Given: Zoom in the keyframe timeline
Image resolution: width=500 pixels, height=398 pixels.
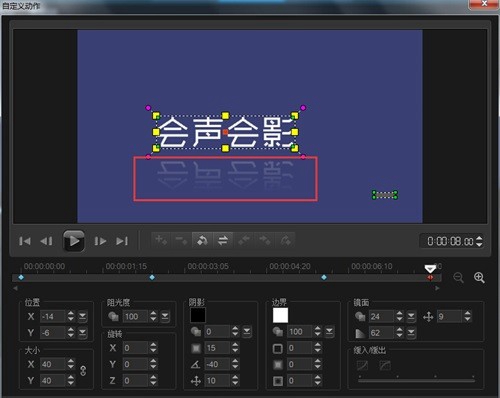Looking at the screenshot, I should (479, 277).
